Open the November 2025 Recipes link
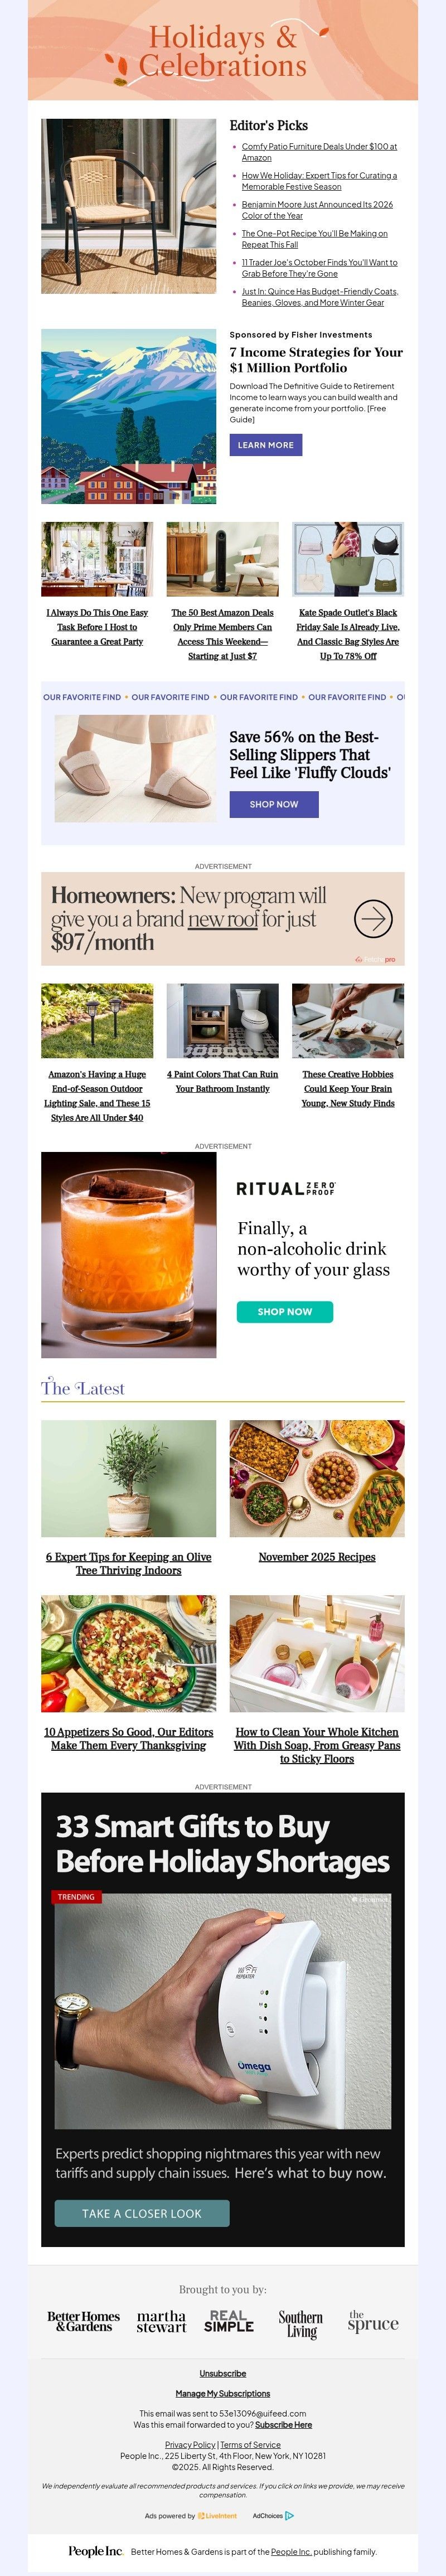Image resolution: width=446 pixels, height=2576 pixels. click(x=317, y=1557)
